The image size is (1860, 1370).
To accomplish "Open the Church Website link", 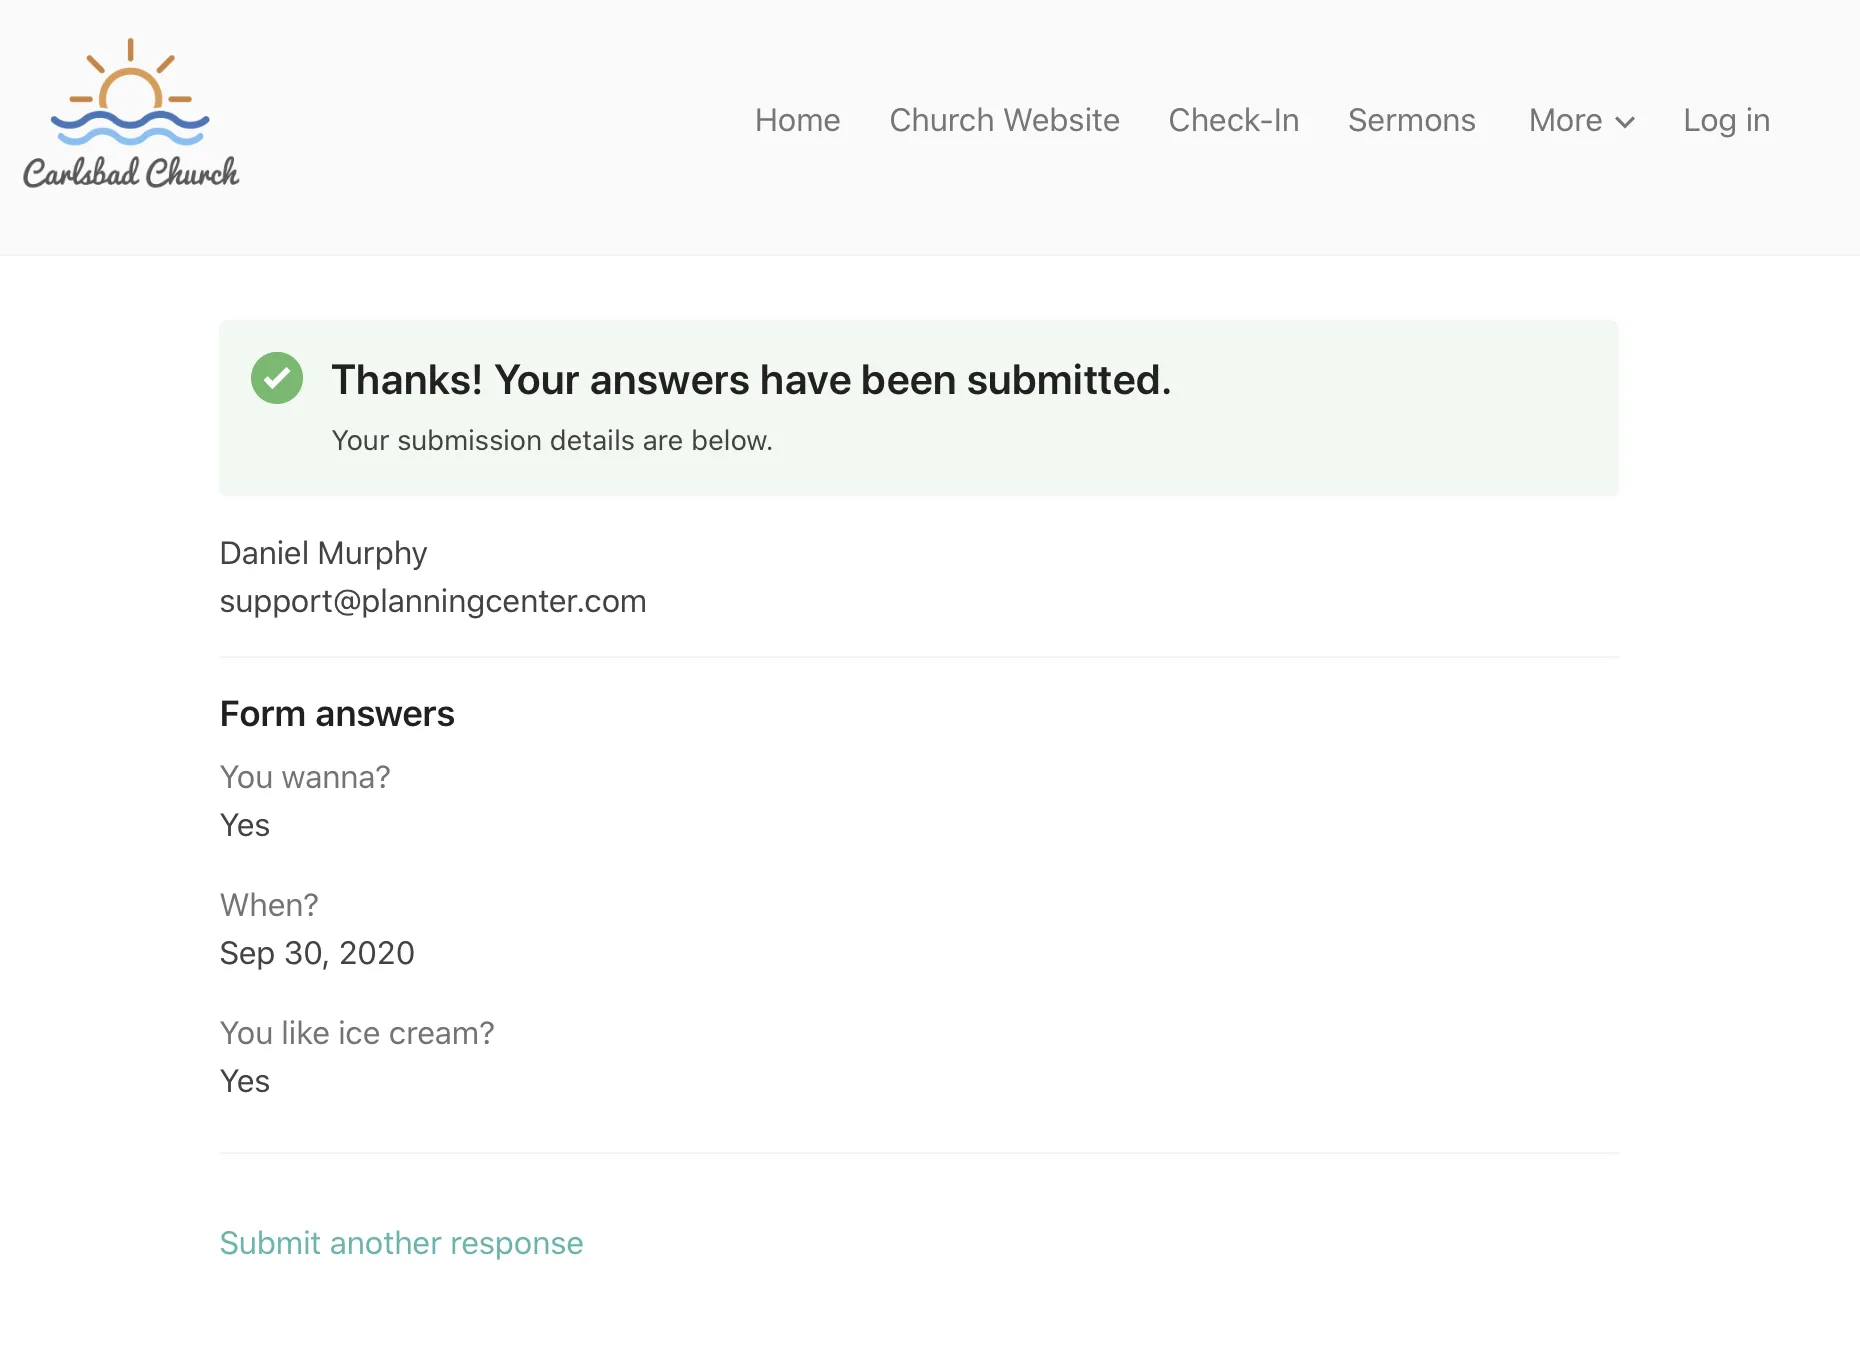I will pyautogui.click(x=1004, y=120).
